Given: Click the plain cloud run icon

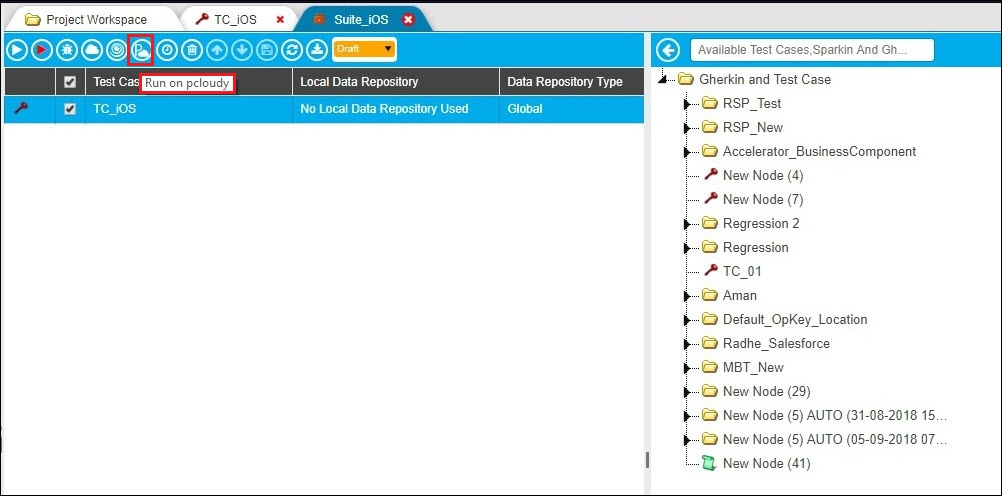Looking at the screenshot, I should pos(91,50).
